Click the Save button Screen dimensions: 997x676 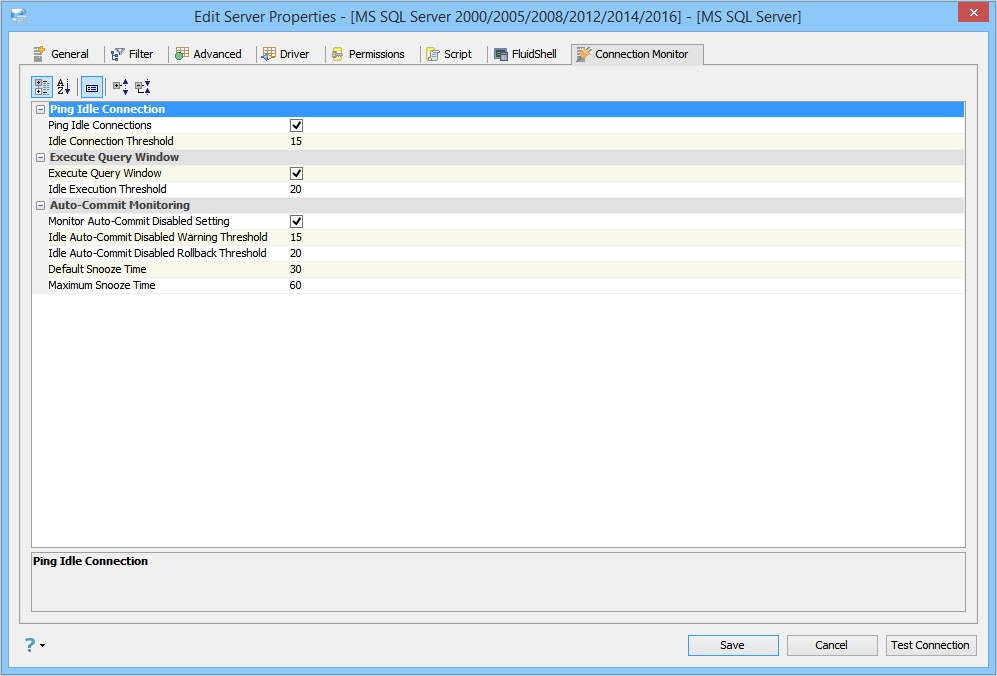pos(732,645)
